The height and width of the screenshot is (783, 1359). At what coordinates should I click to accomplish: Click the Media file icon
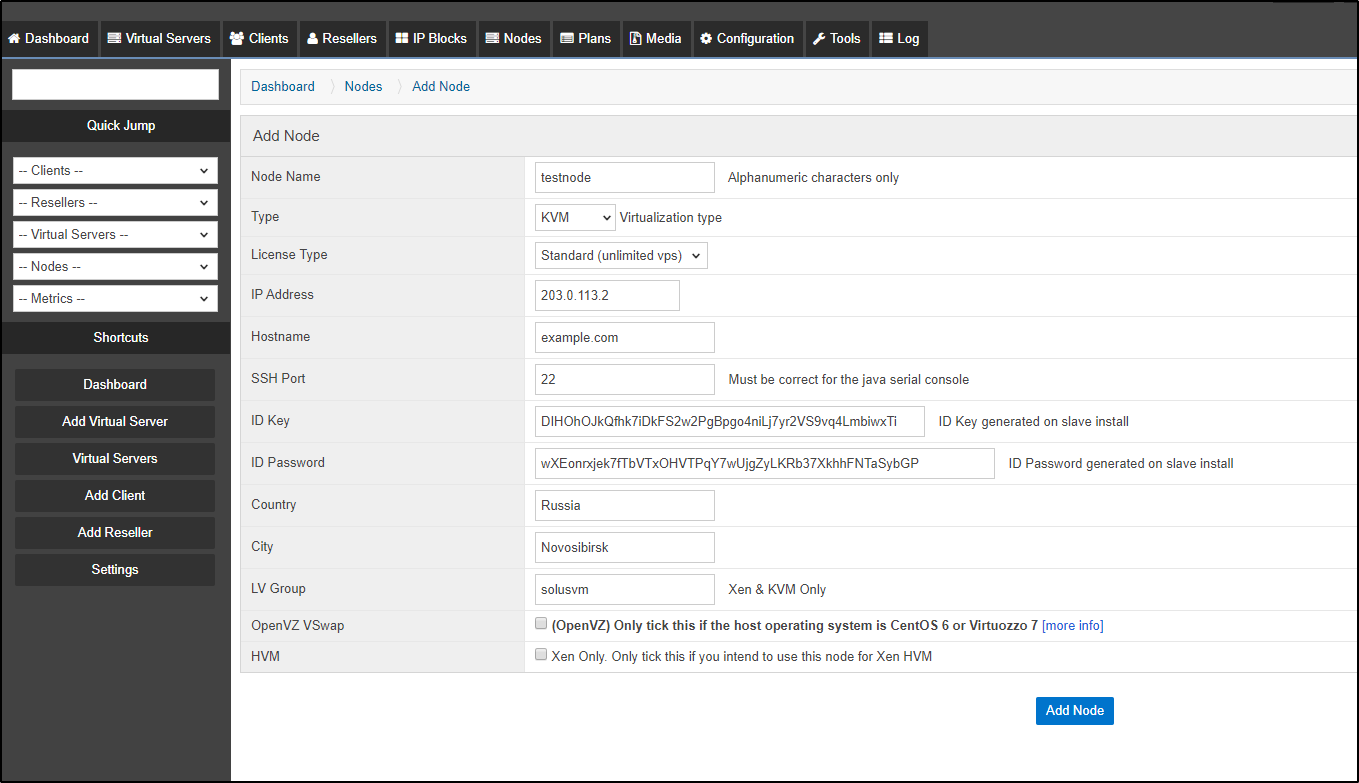(x=636, y=39)
